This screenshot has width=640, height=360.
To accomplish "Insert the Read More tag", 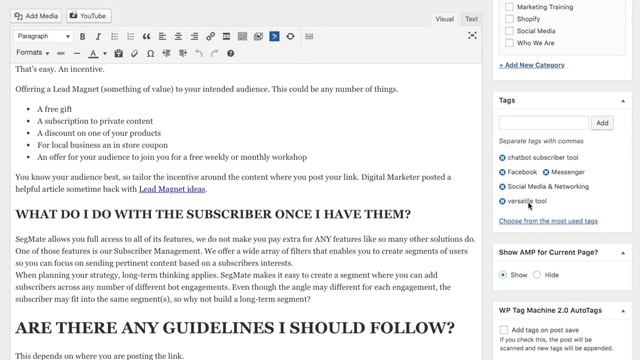I will (226, 36).
